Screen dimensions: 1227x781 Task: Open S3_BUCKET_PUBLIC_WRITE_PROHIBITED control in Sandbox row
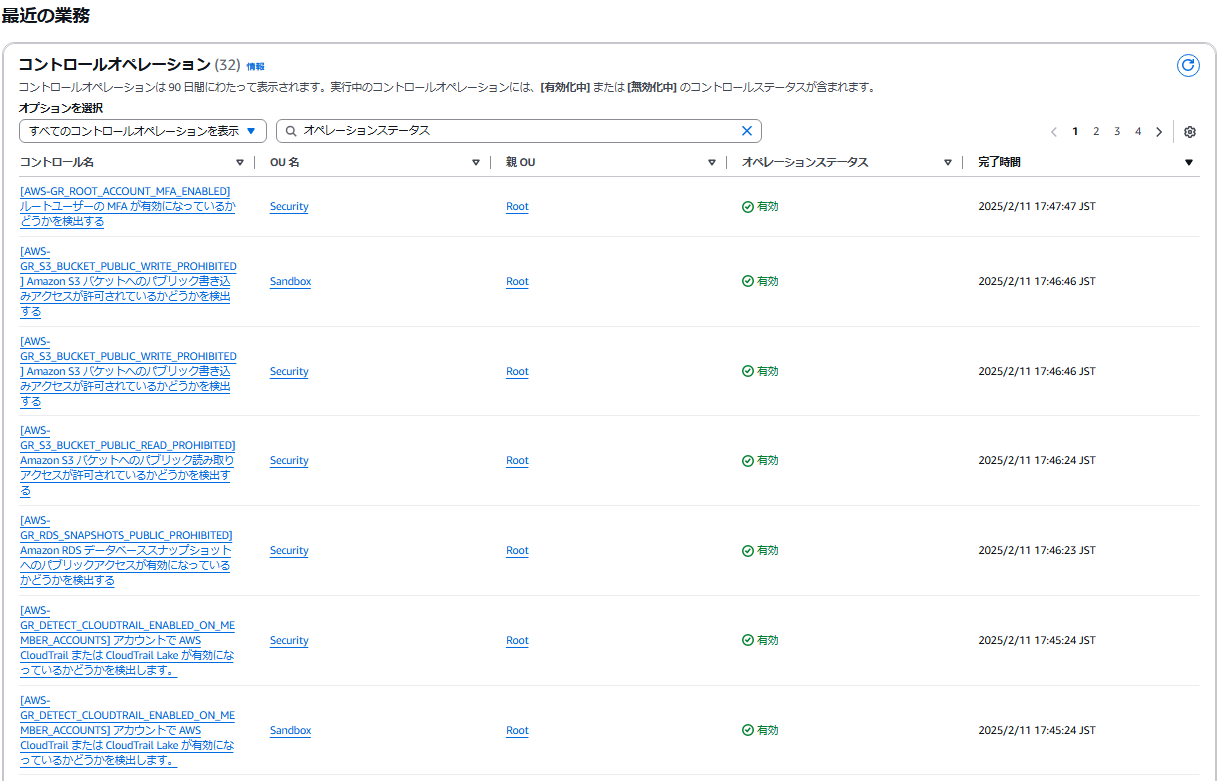pyautogui.click(x=128, y=282)
